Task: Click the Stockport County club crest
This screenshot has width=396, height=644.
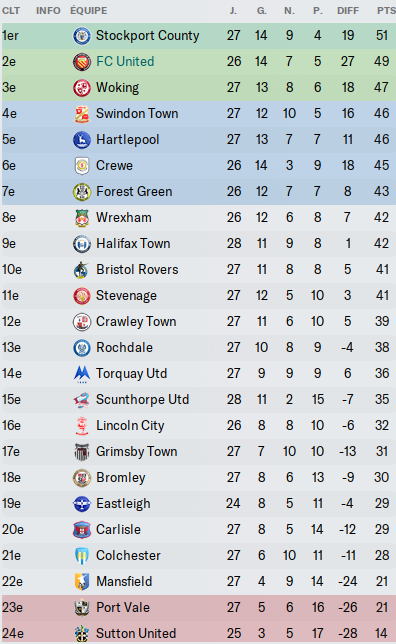Action: click(x=82, y=36)
